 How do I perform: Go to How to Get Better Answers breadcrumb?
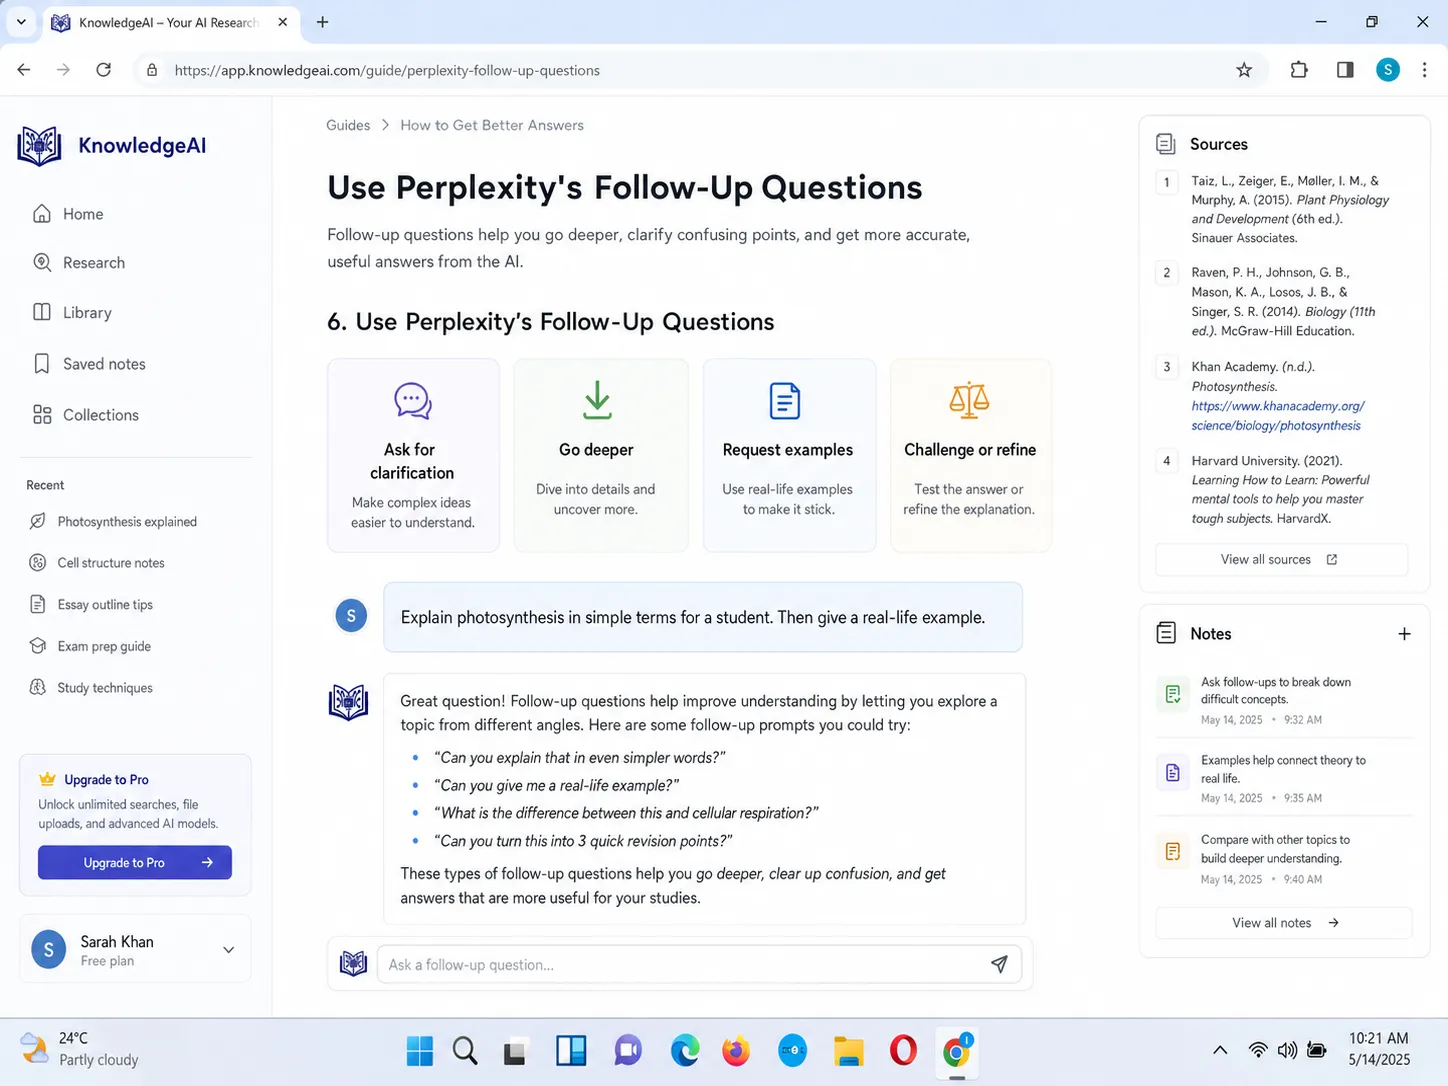click(492, 125)
